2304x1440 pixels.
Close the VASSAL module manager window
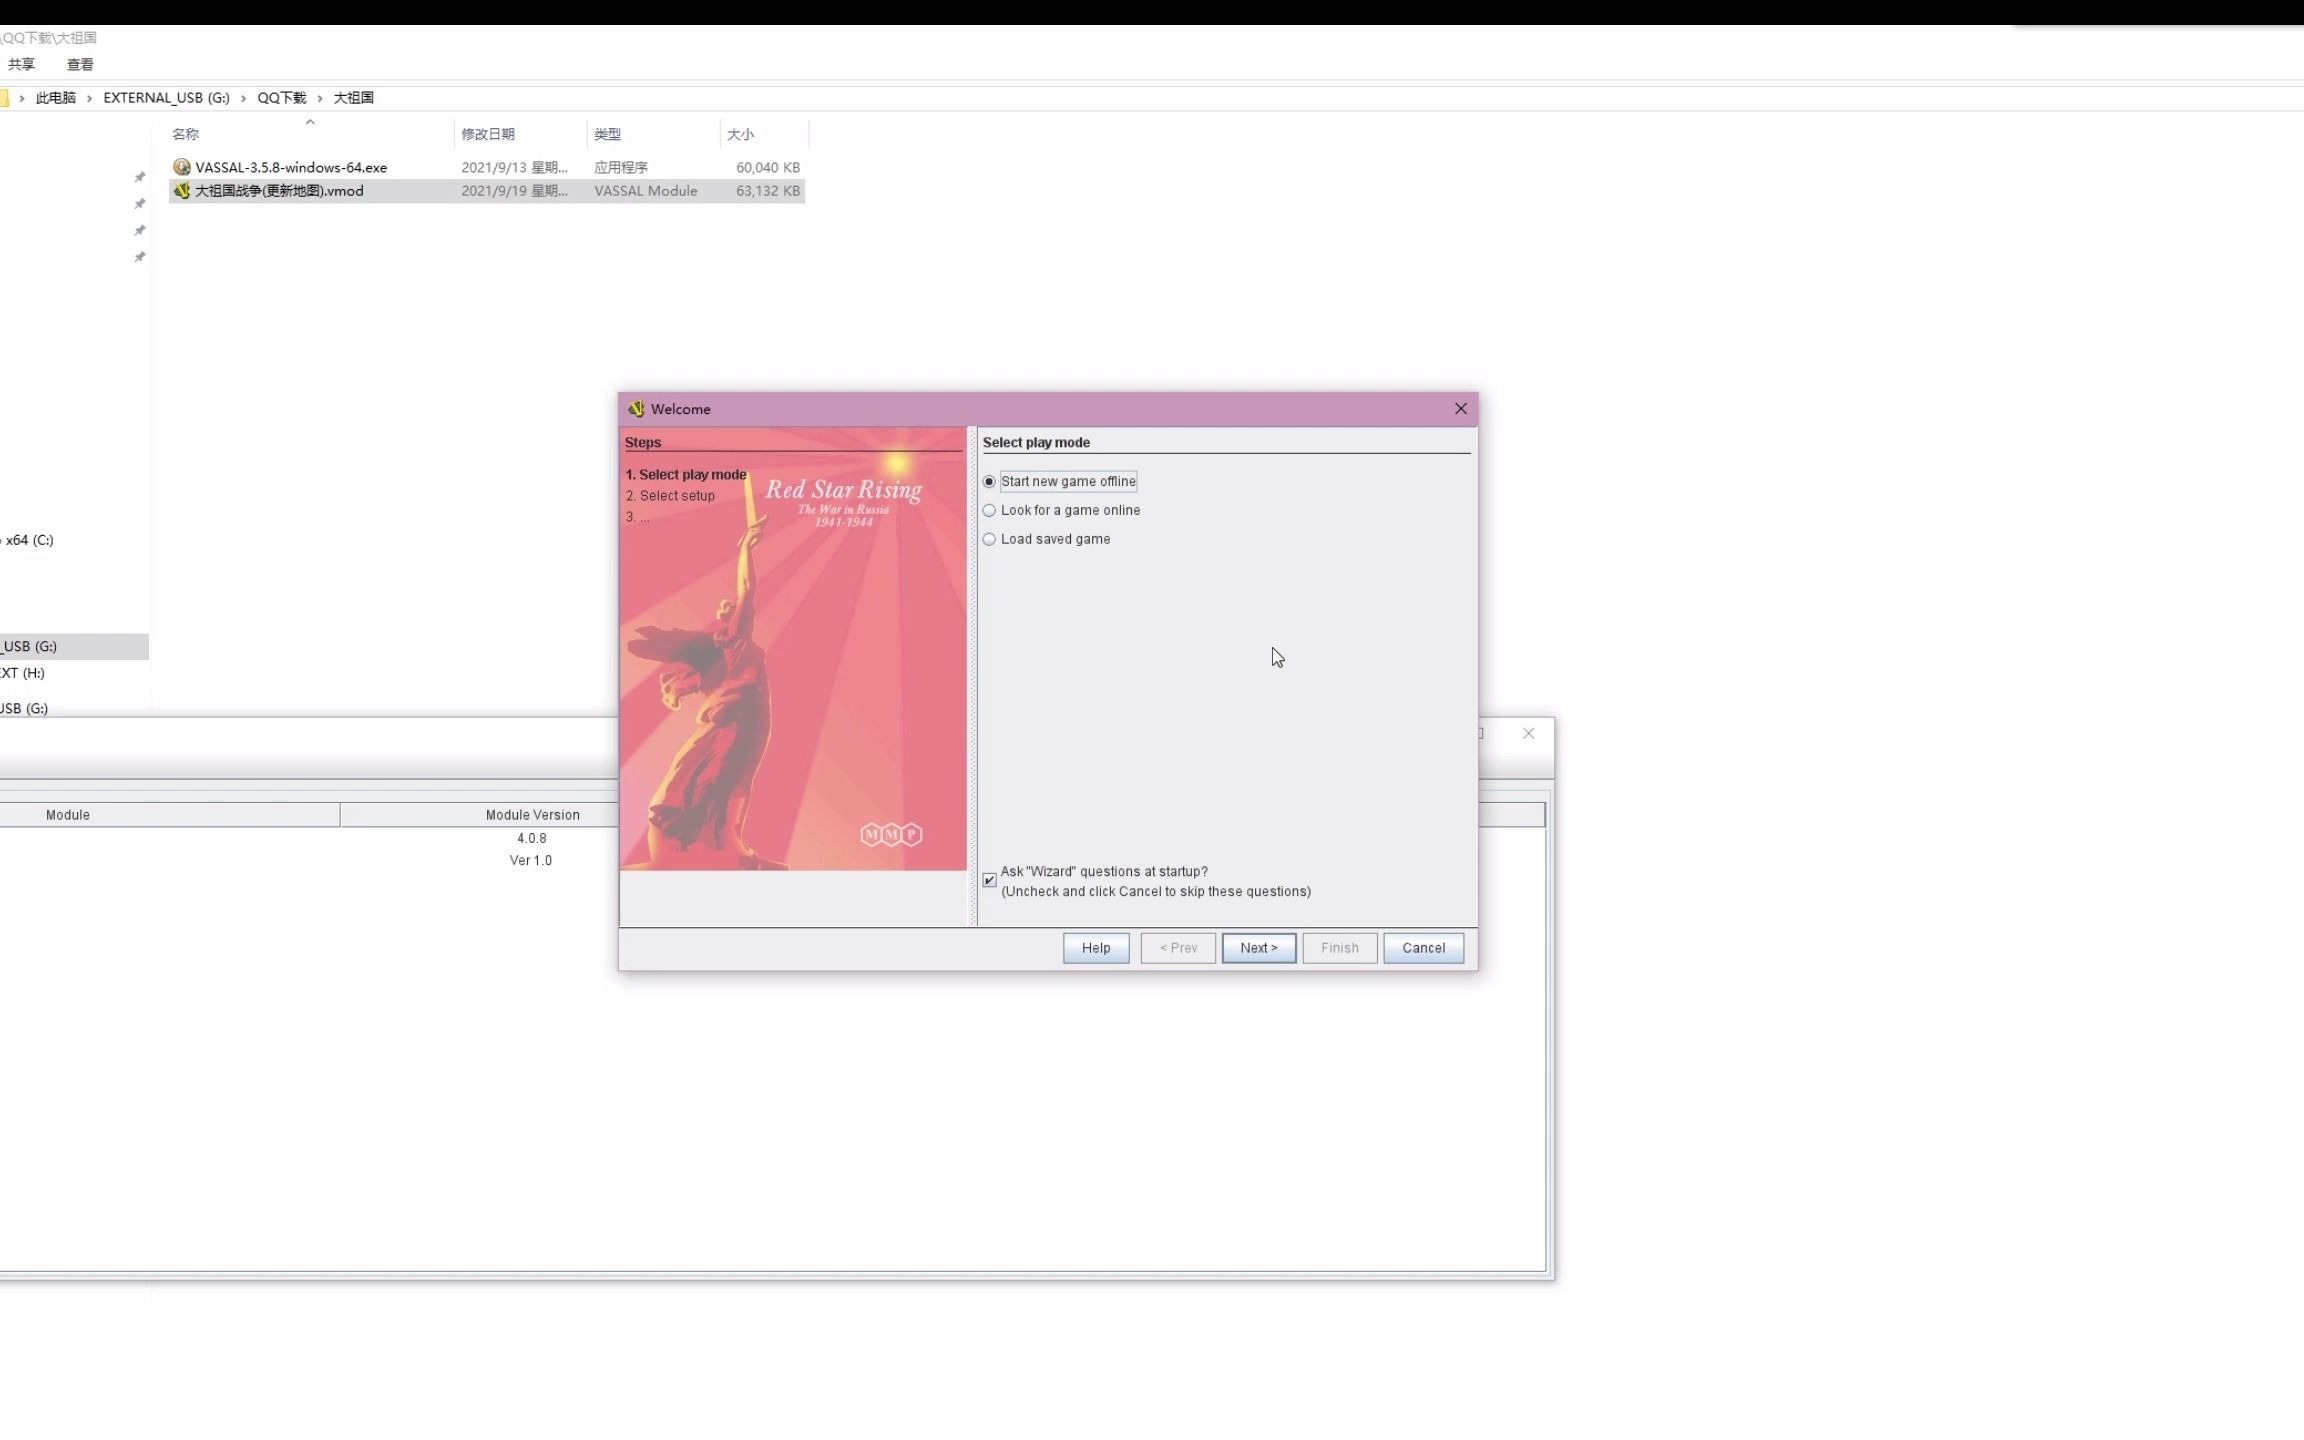pos(1528,734)
